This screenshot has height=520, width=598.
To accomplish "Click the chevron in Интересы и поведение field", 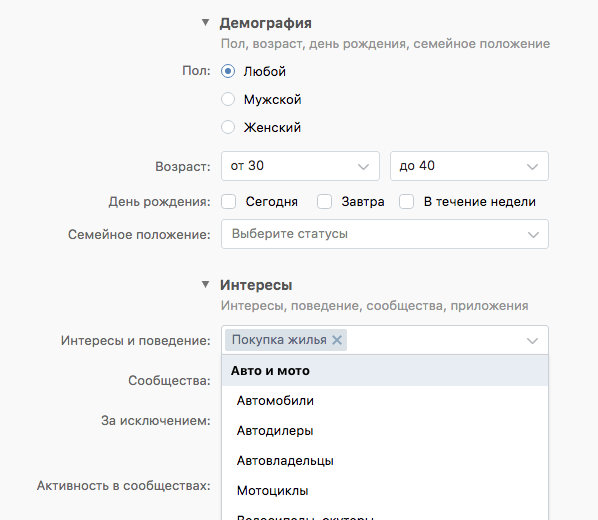I will click(532, 340).
